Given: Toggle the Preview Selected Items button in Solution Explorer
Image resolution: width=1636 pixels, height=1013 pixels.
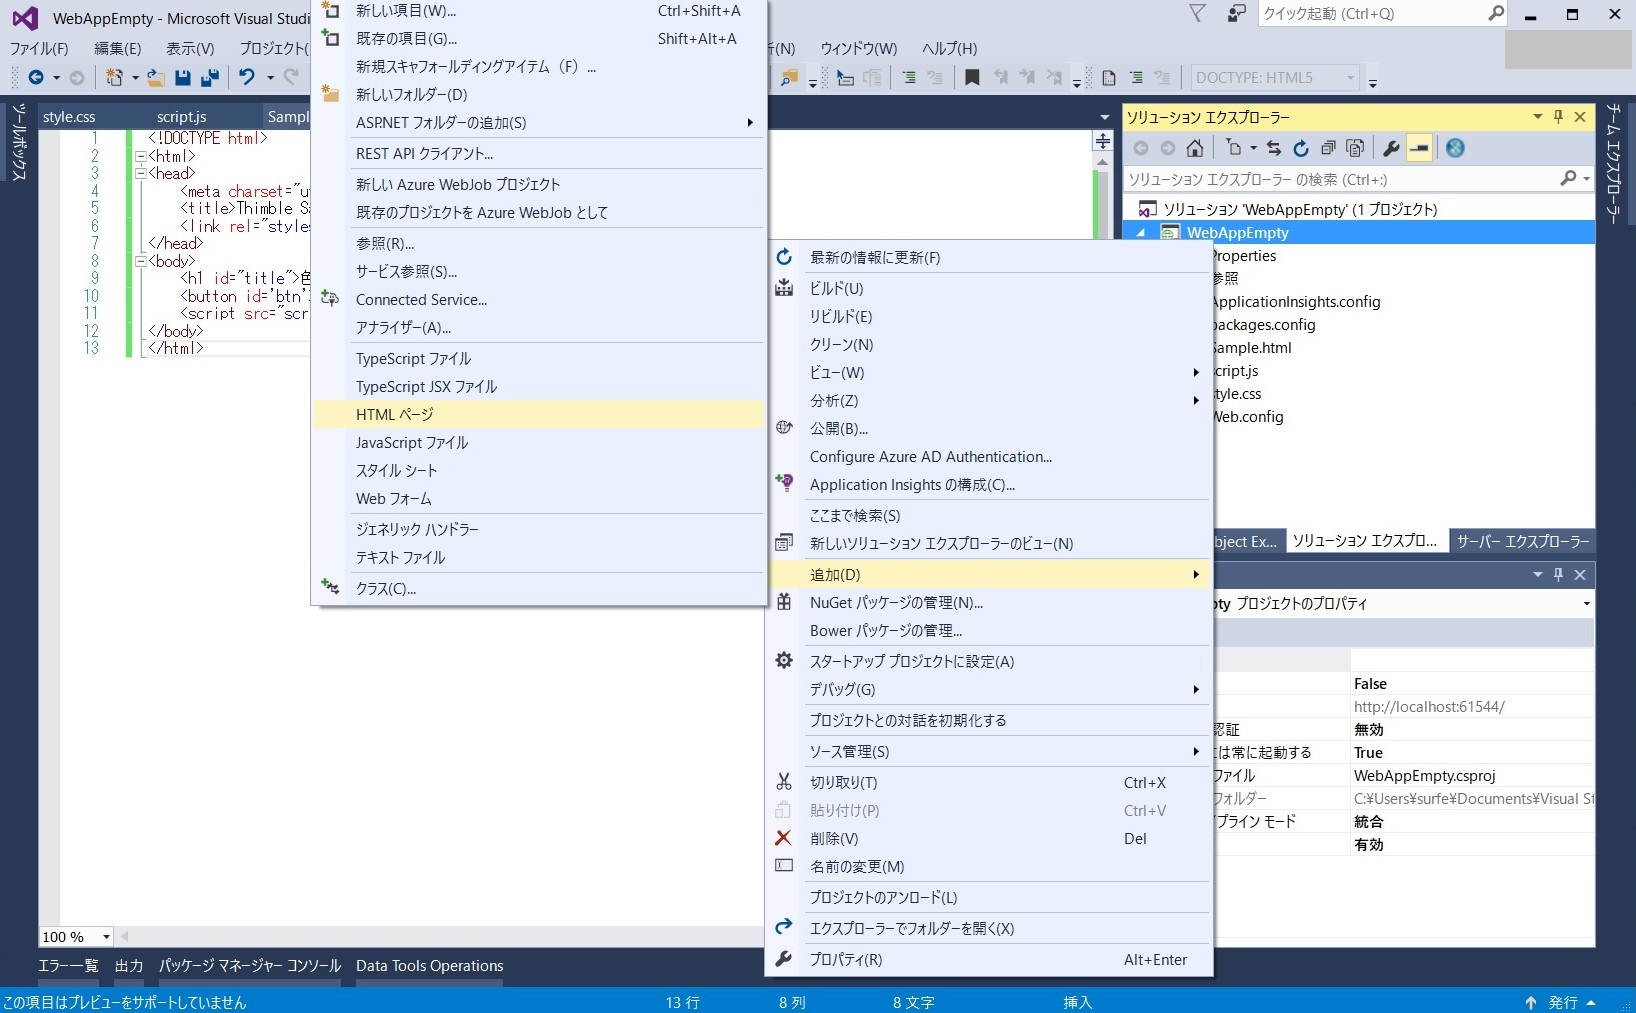Looking at the screenshot, I should click(x=1419, y=148).
